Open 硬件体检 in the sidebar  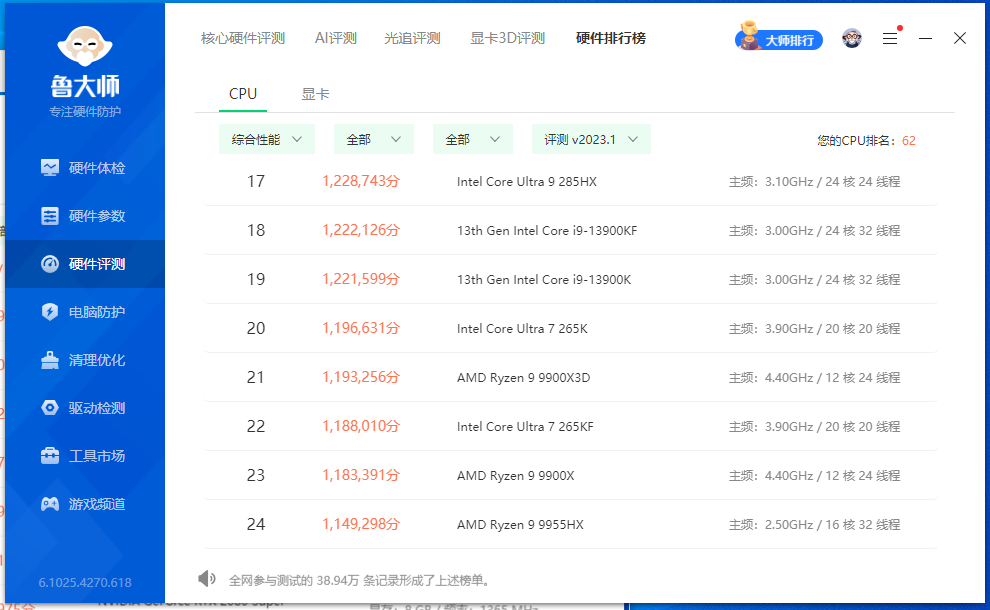(85, 168)
